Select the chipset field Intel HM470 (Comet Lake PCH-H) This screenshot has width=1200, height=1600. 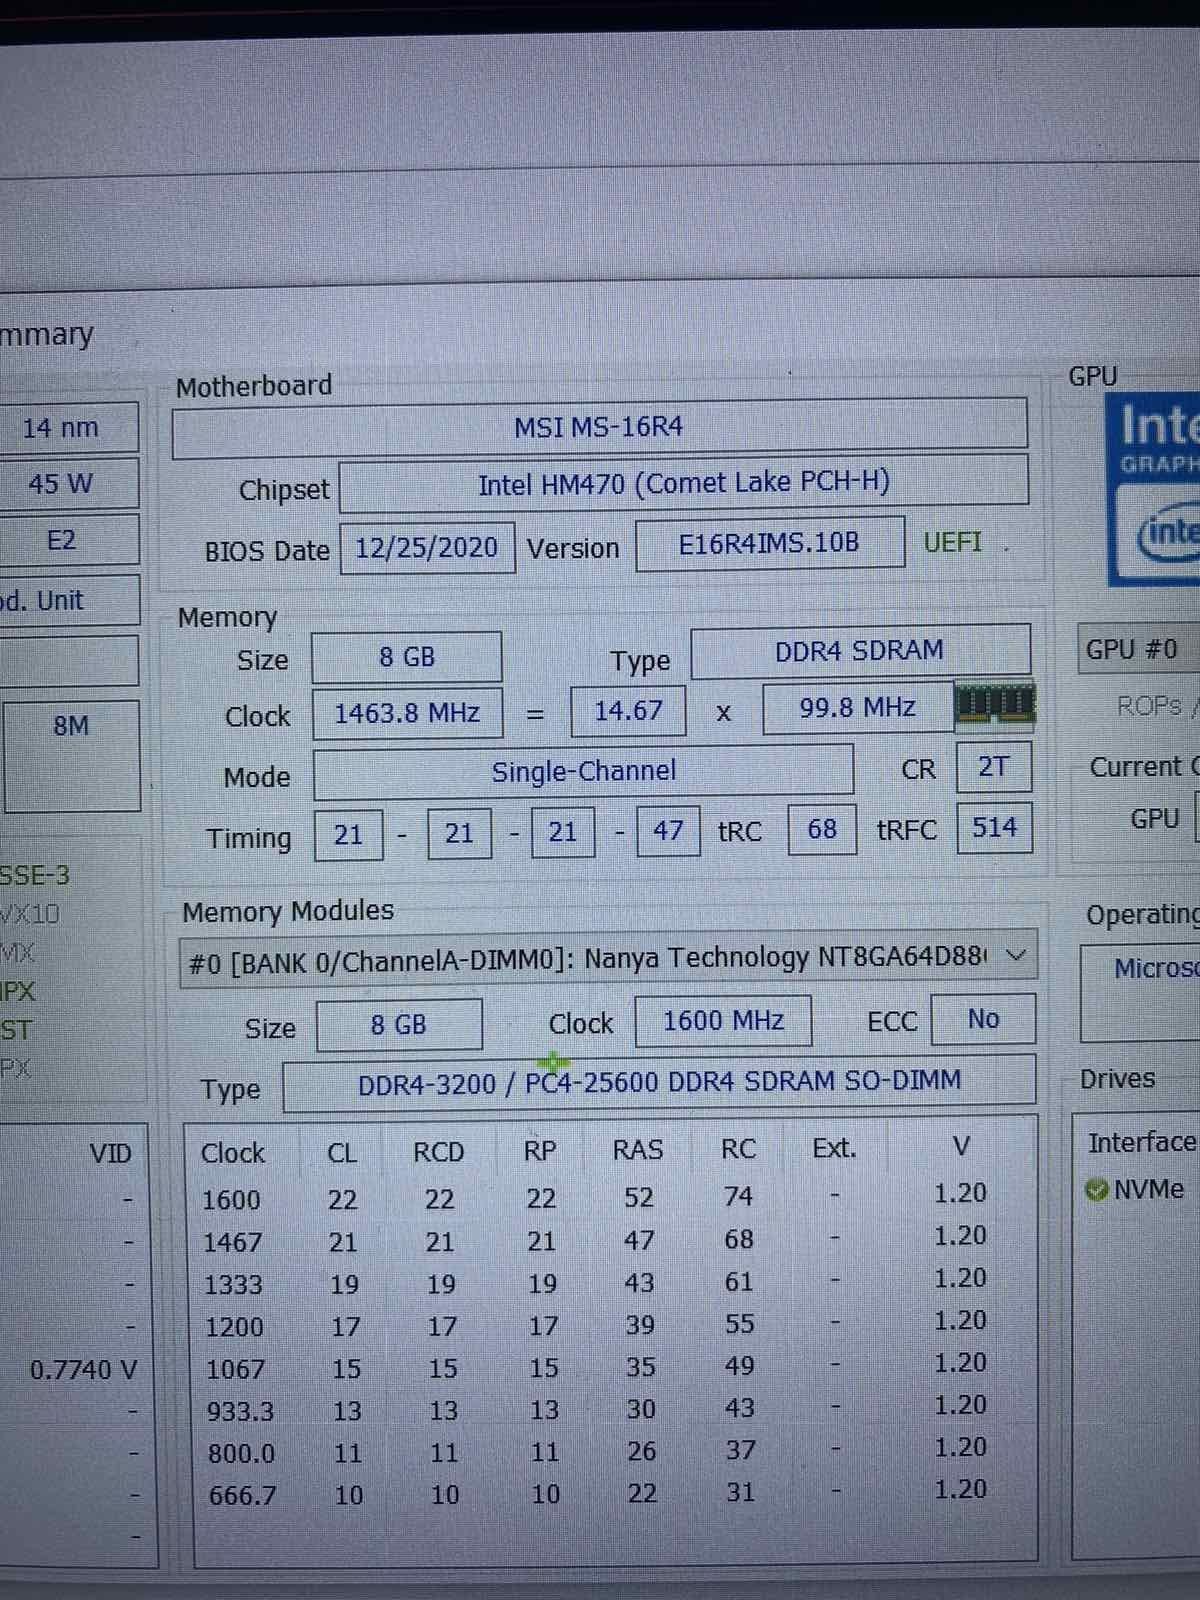tap(684, 484)
